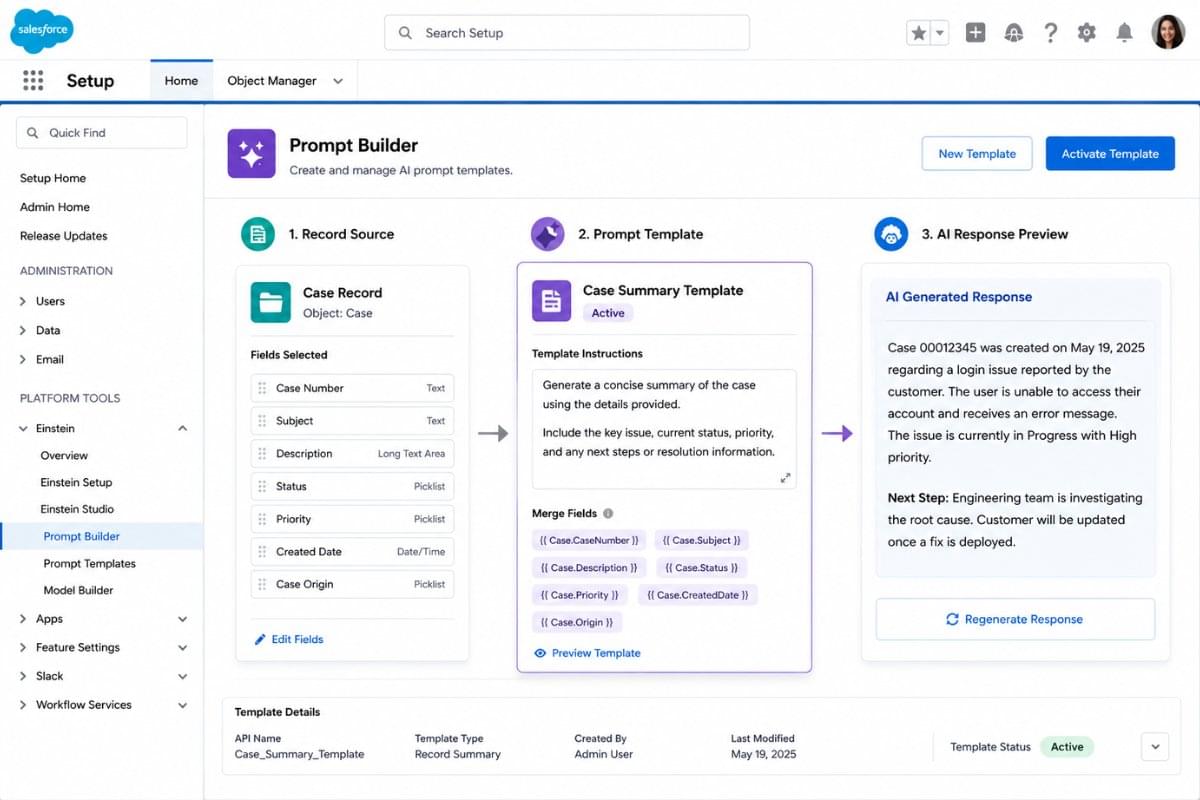Open Release Updates in the sidebar
1200x800 pixels.
64,236
